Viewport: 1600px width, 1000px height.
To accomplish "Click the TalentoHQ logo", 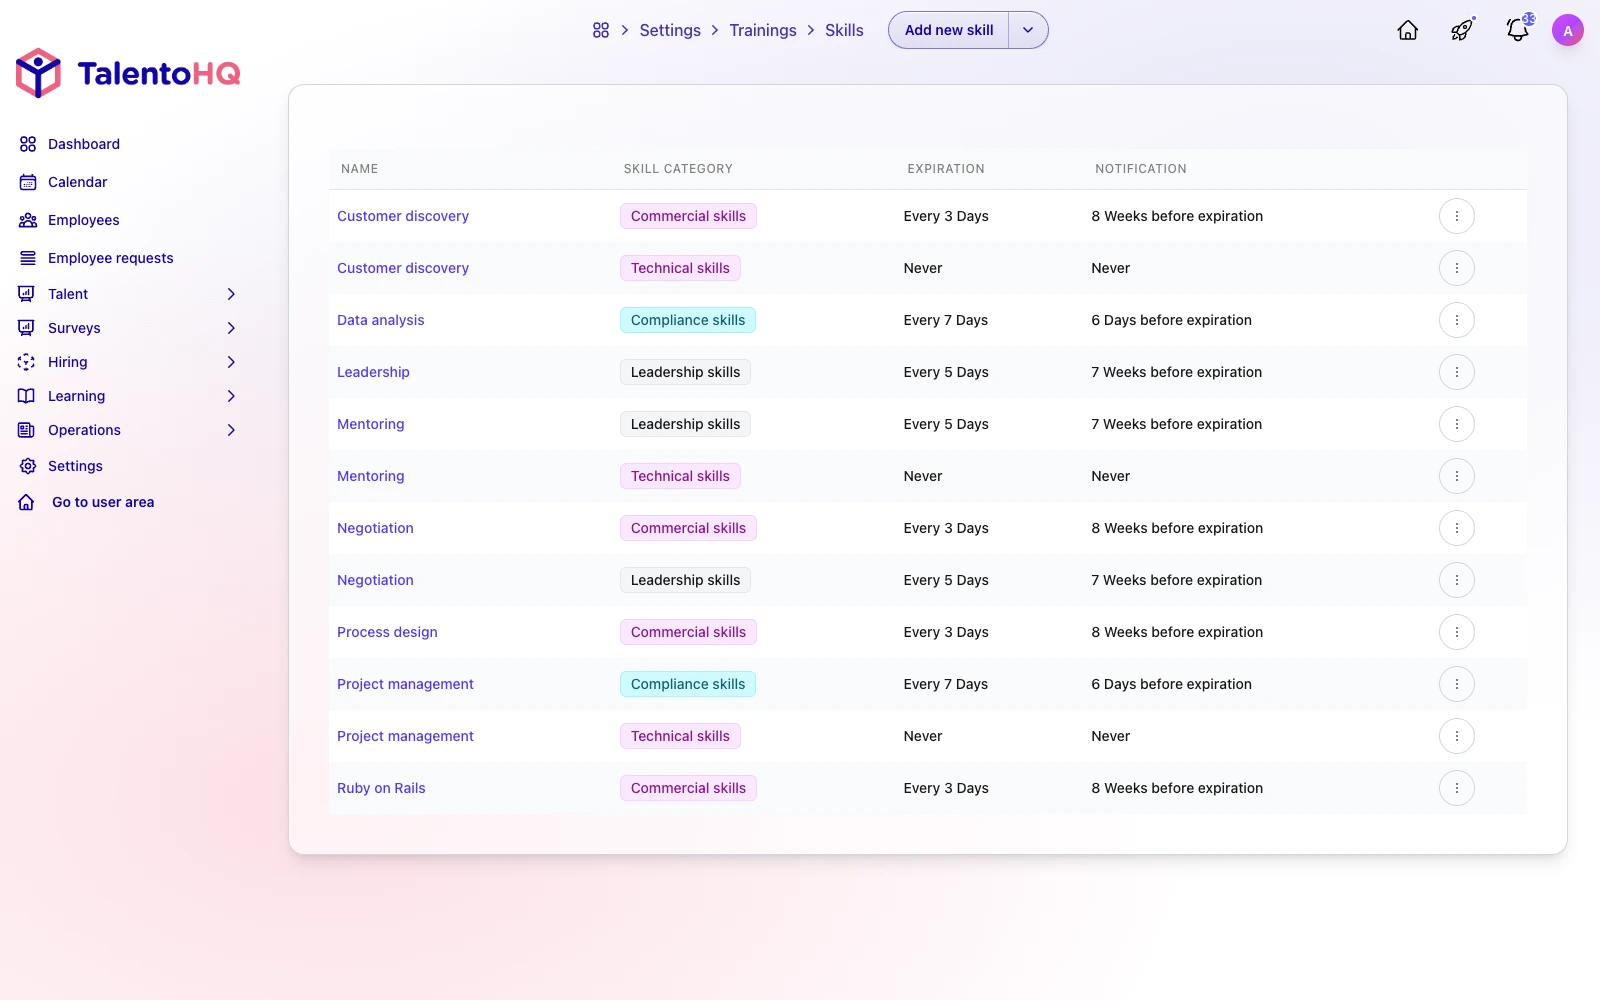I will point(128,73).
